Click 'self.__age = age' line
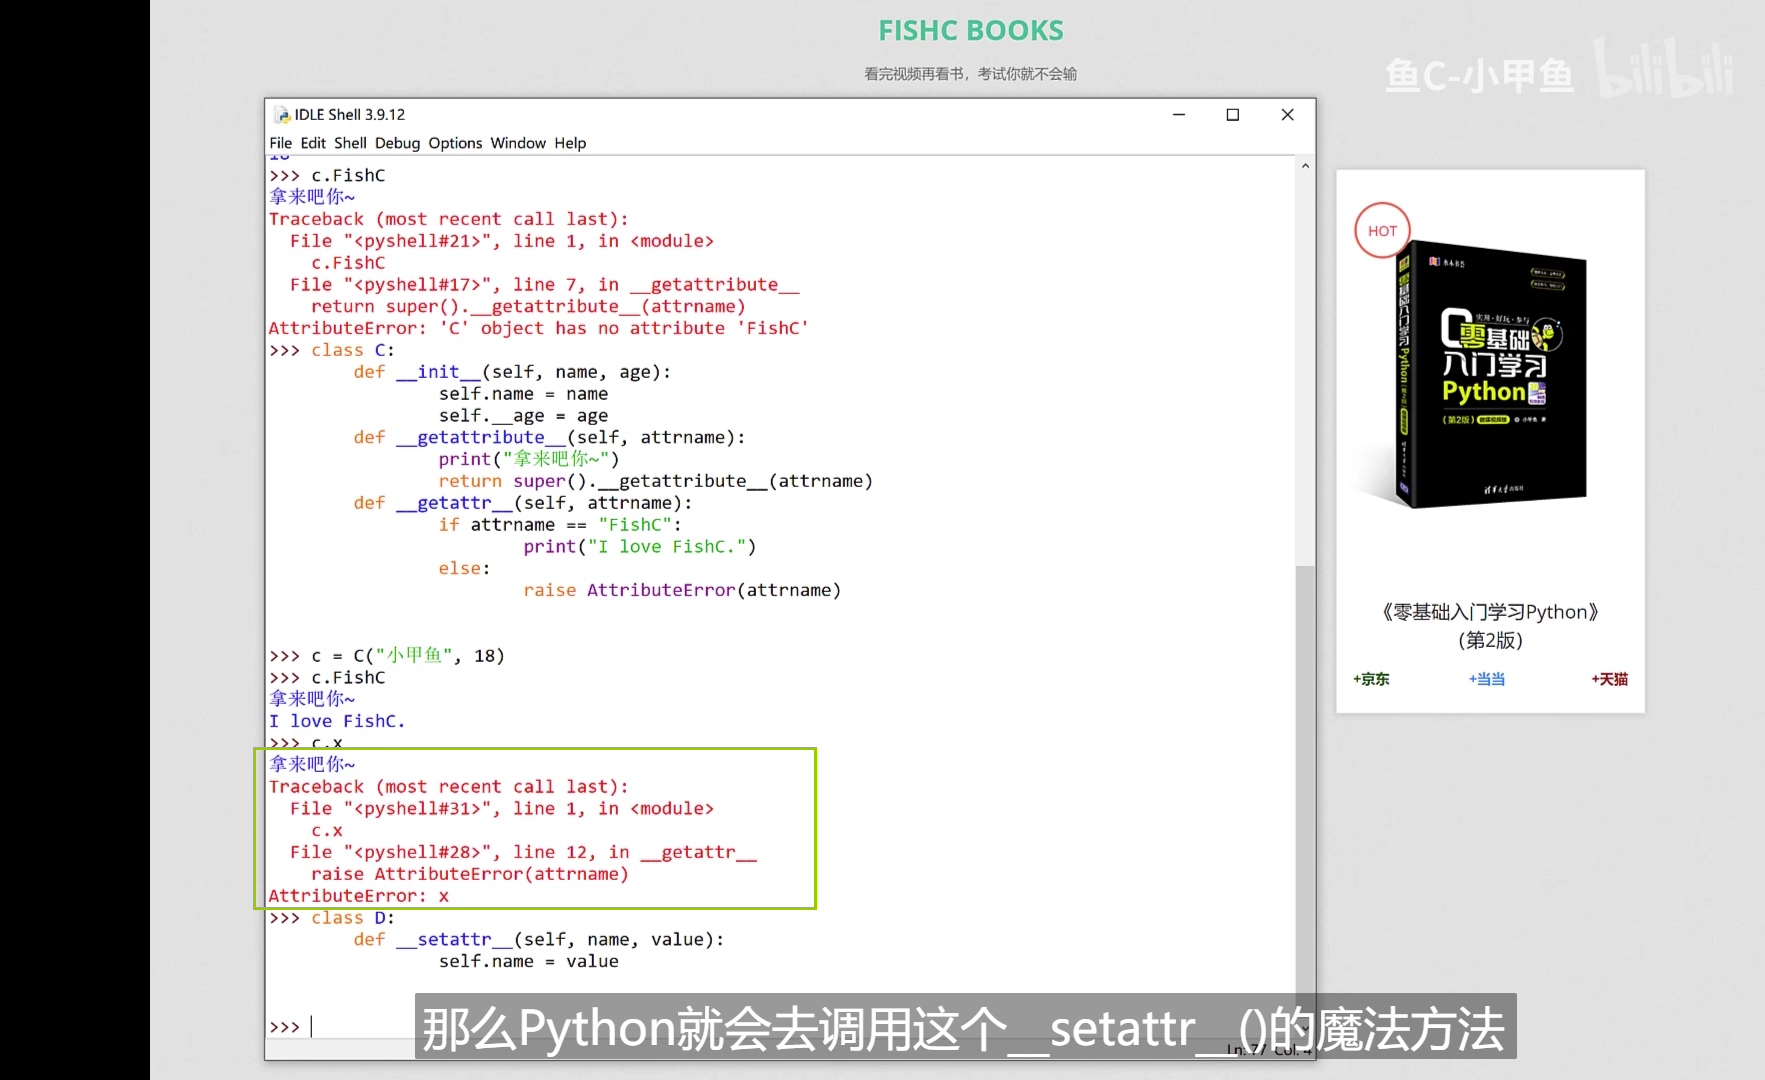Image resolution: width=1765 pixels, height=1080 pixels. tap(523, 416)
